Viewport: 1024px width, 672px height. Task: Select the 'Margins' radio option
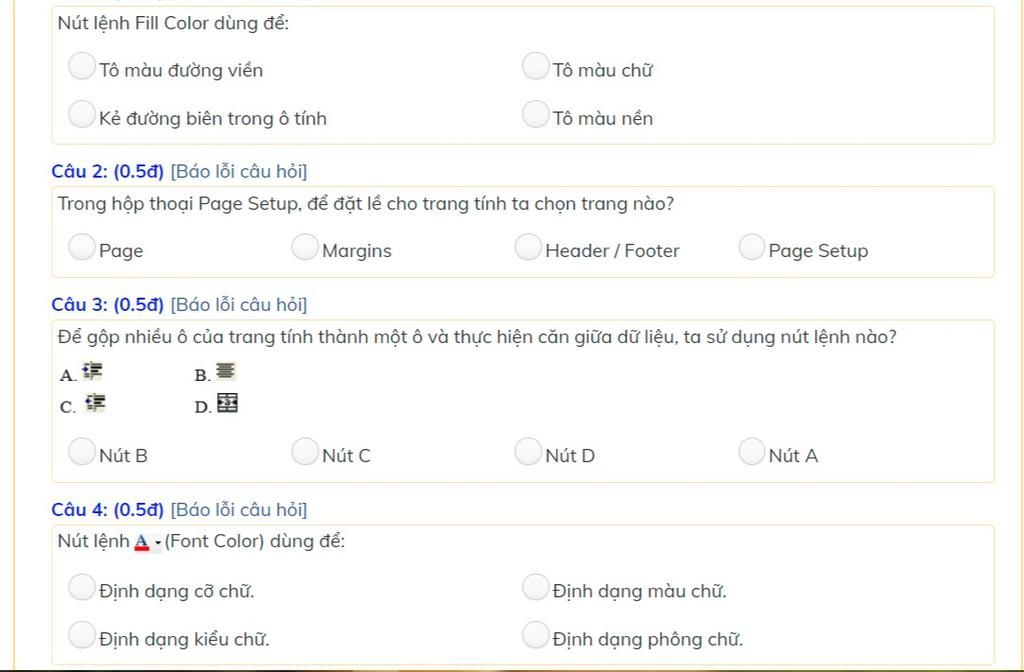click(x=305, y=248)
